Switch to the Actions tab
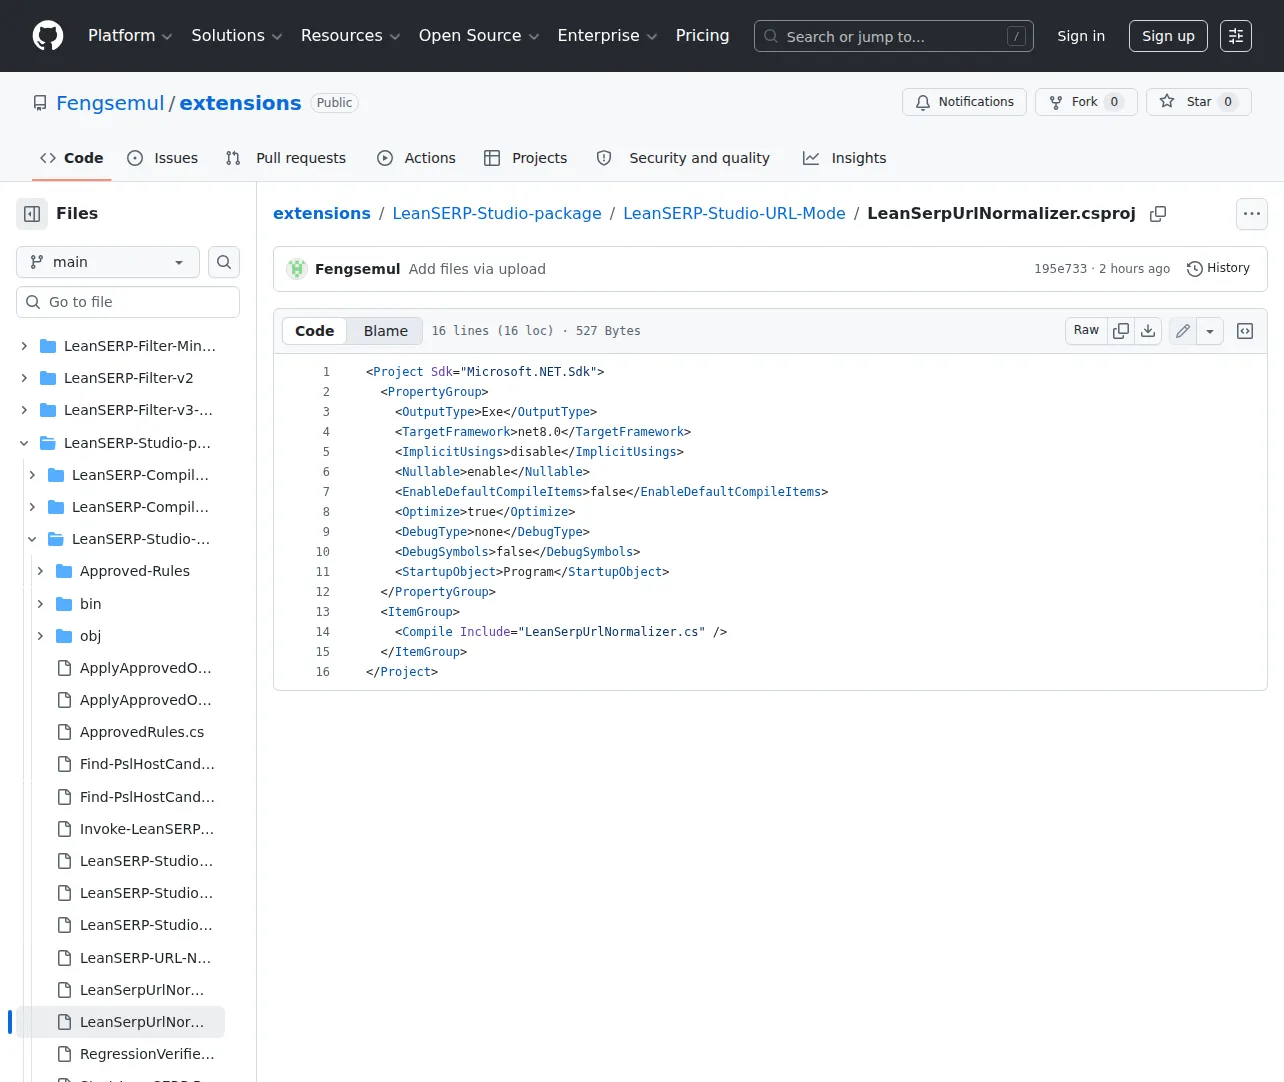1284x1082 pixels. click(416, 158)
